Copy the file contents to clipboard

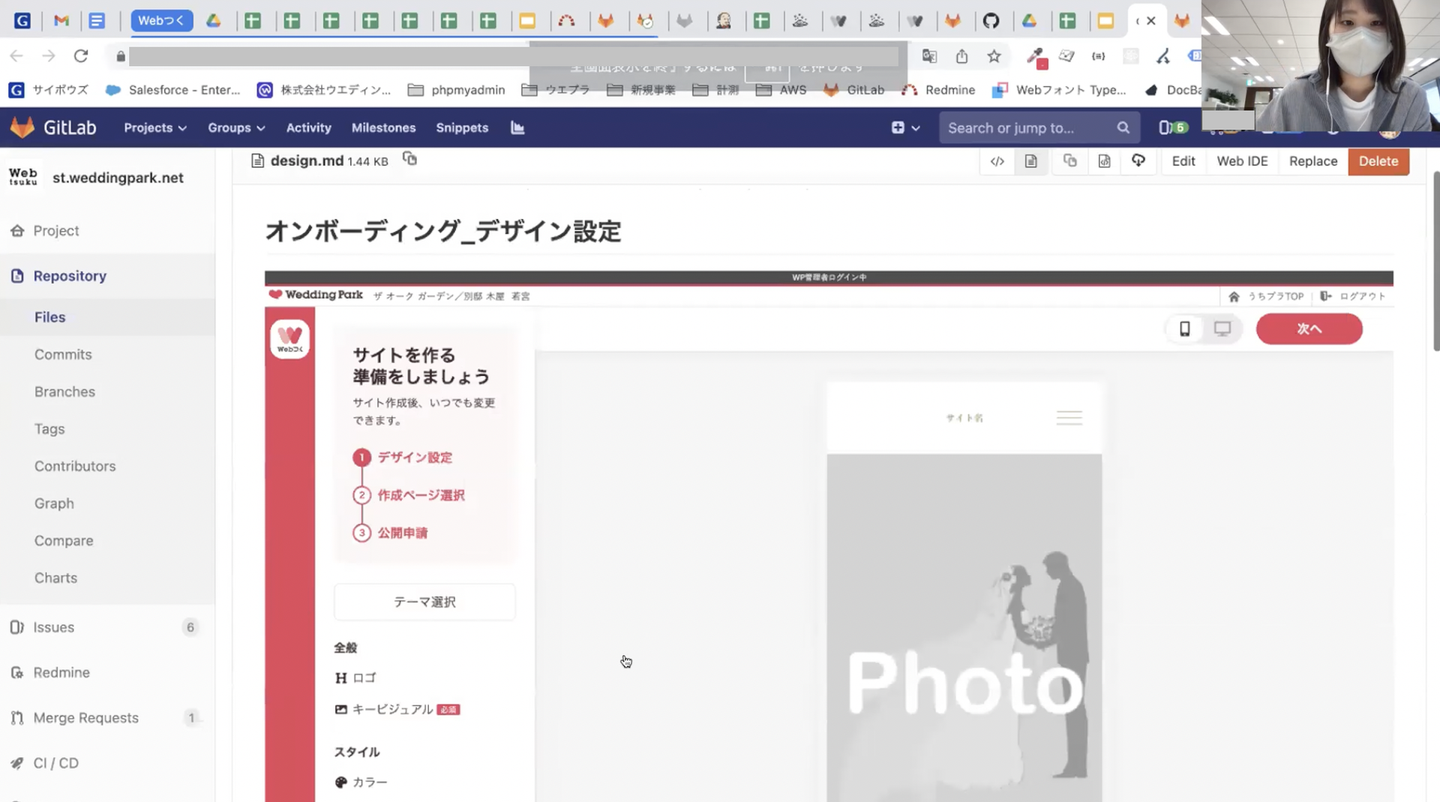1070,161
